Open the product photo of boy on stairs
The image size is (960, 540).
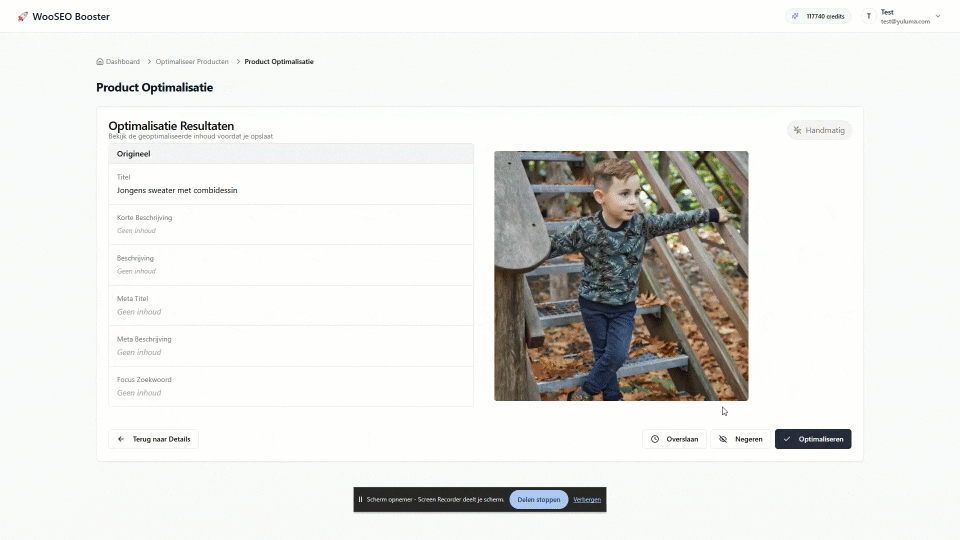[x=621, y=276]
